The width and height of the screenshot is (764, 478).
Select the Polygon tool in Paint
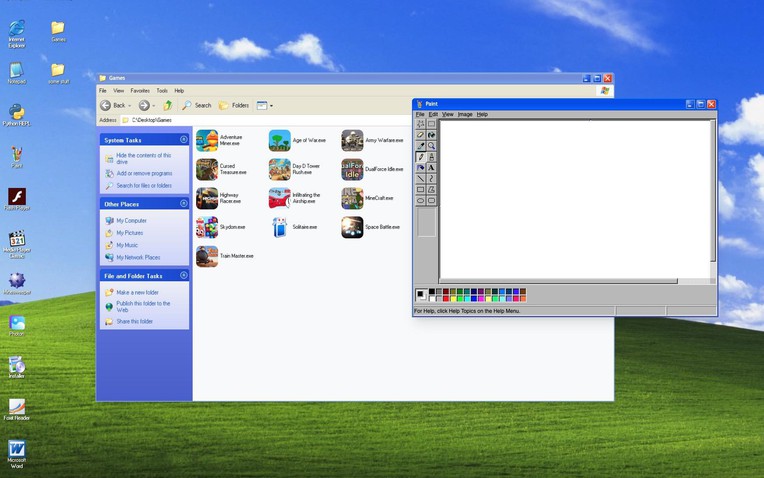(x=431, y=190)
